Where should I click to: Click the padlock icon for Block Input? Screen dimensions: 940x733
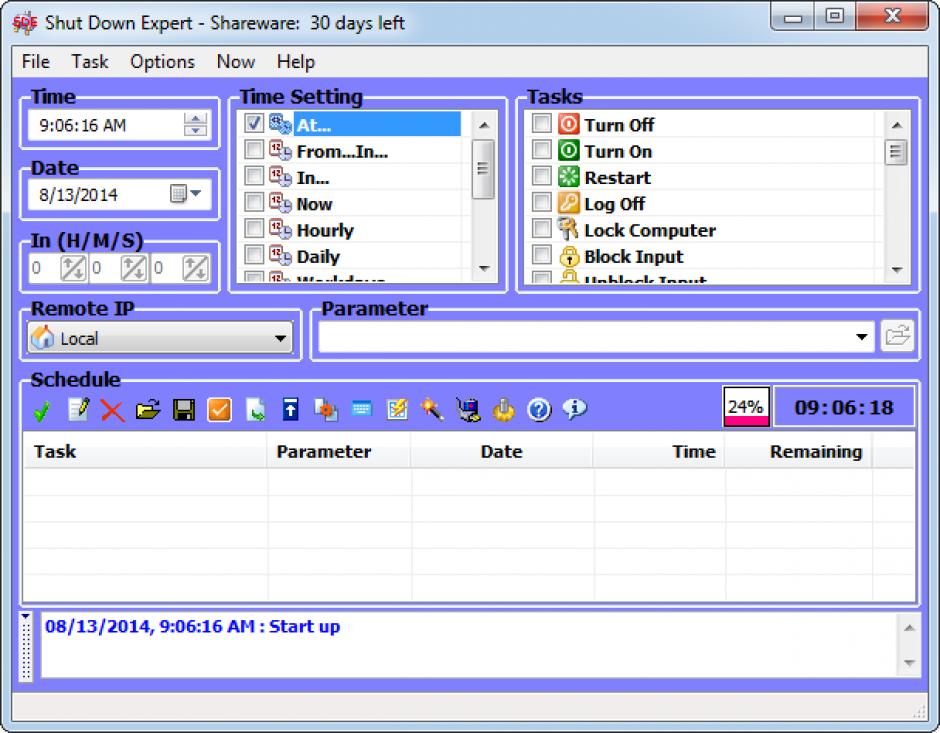568,256
